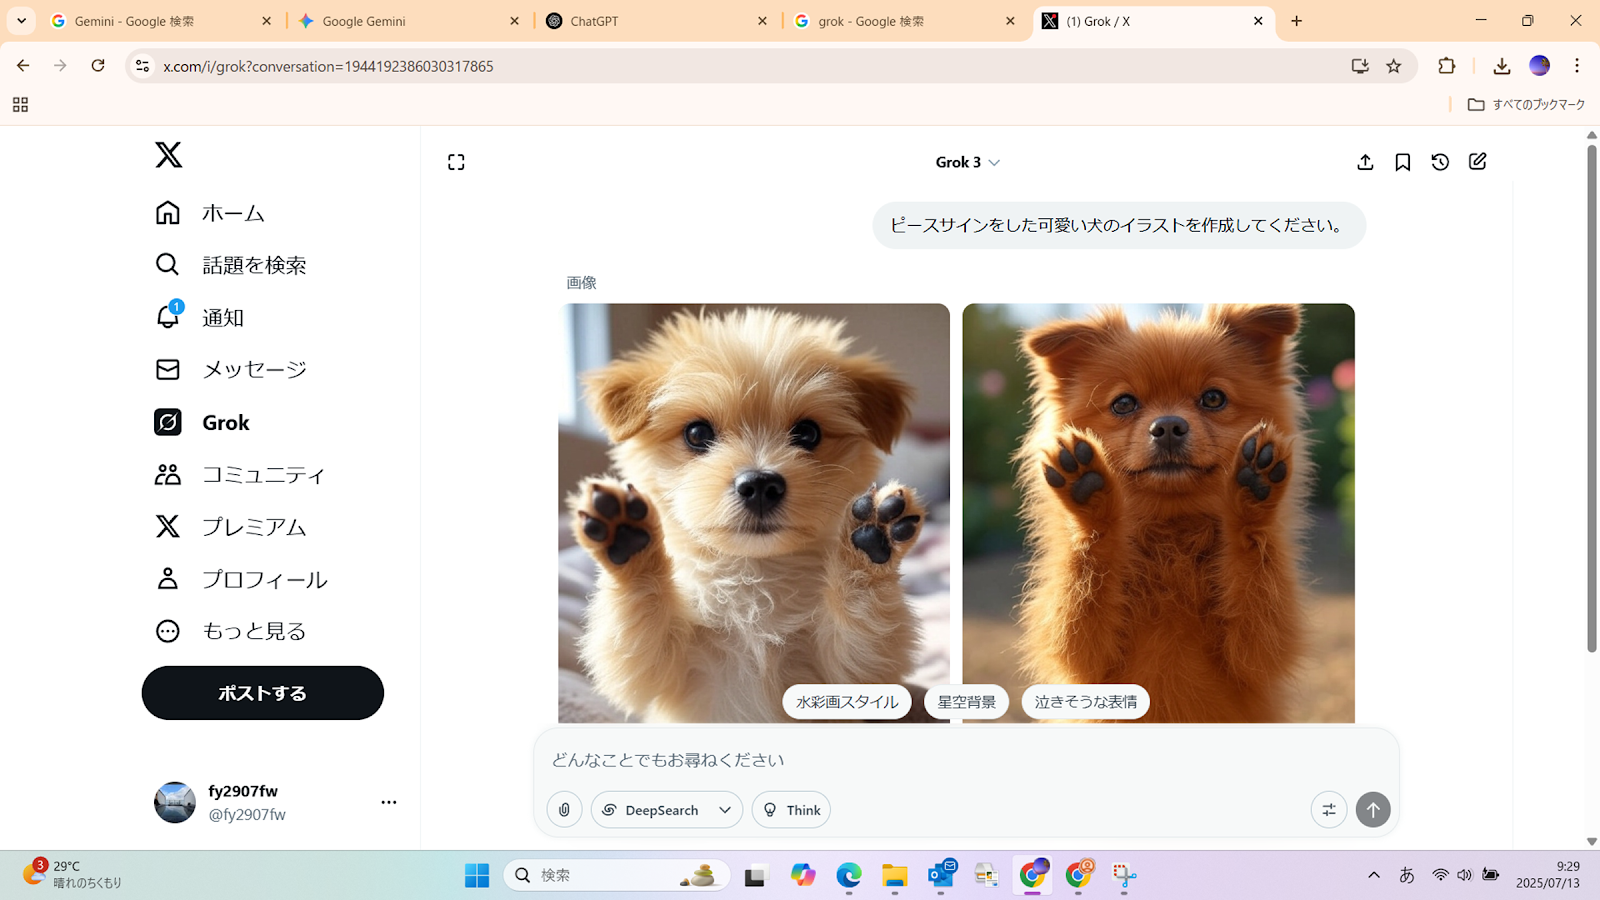Bookmark this page with star icon

click(1394, 66)
